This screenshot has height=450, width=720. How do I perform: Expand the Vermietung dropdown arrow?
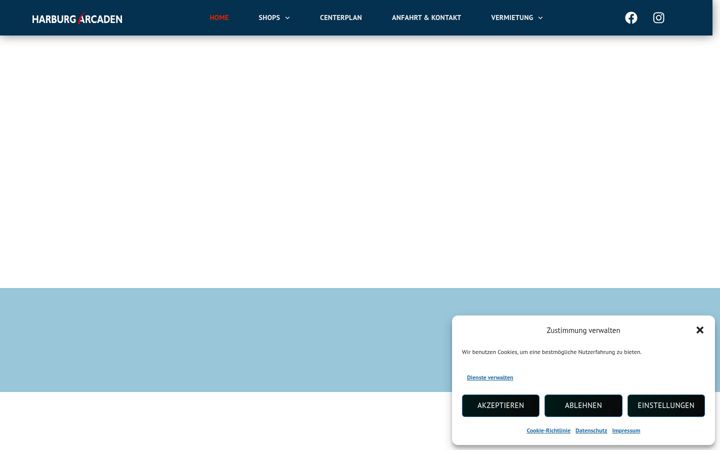click(x=540, y=18)
